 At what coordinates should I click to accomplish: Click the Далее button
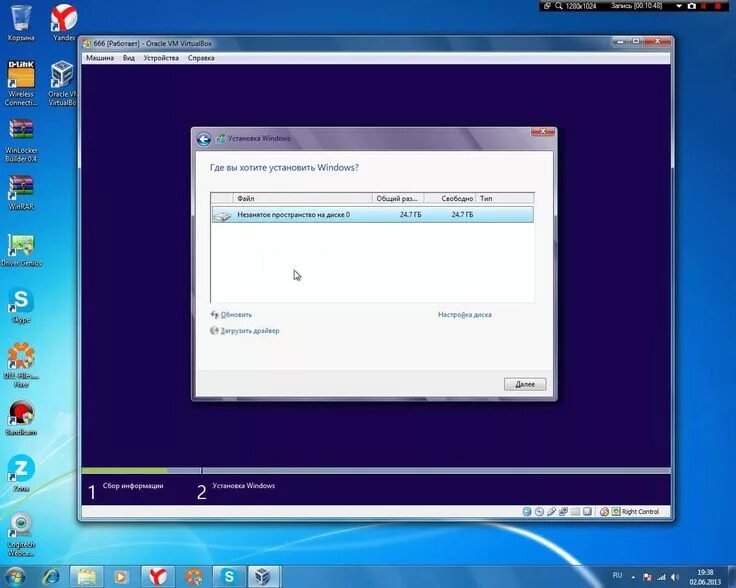[525, 384]
